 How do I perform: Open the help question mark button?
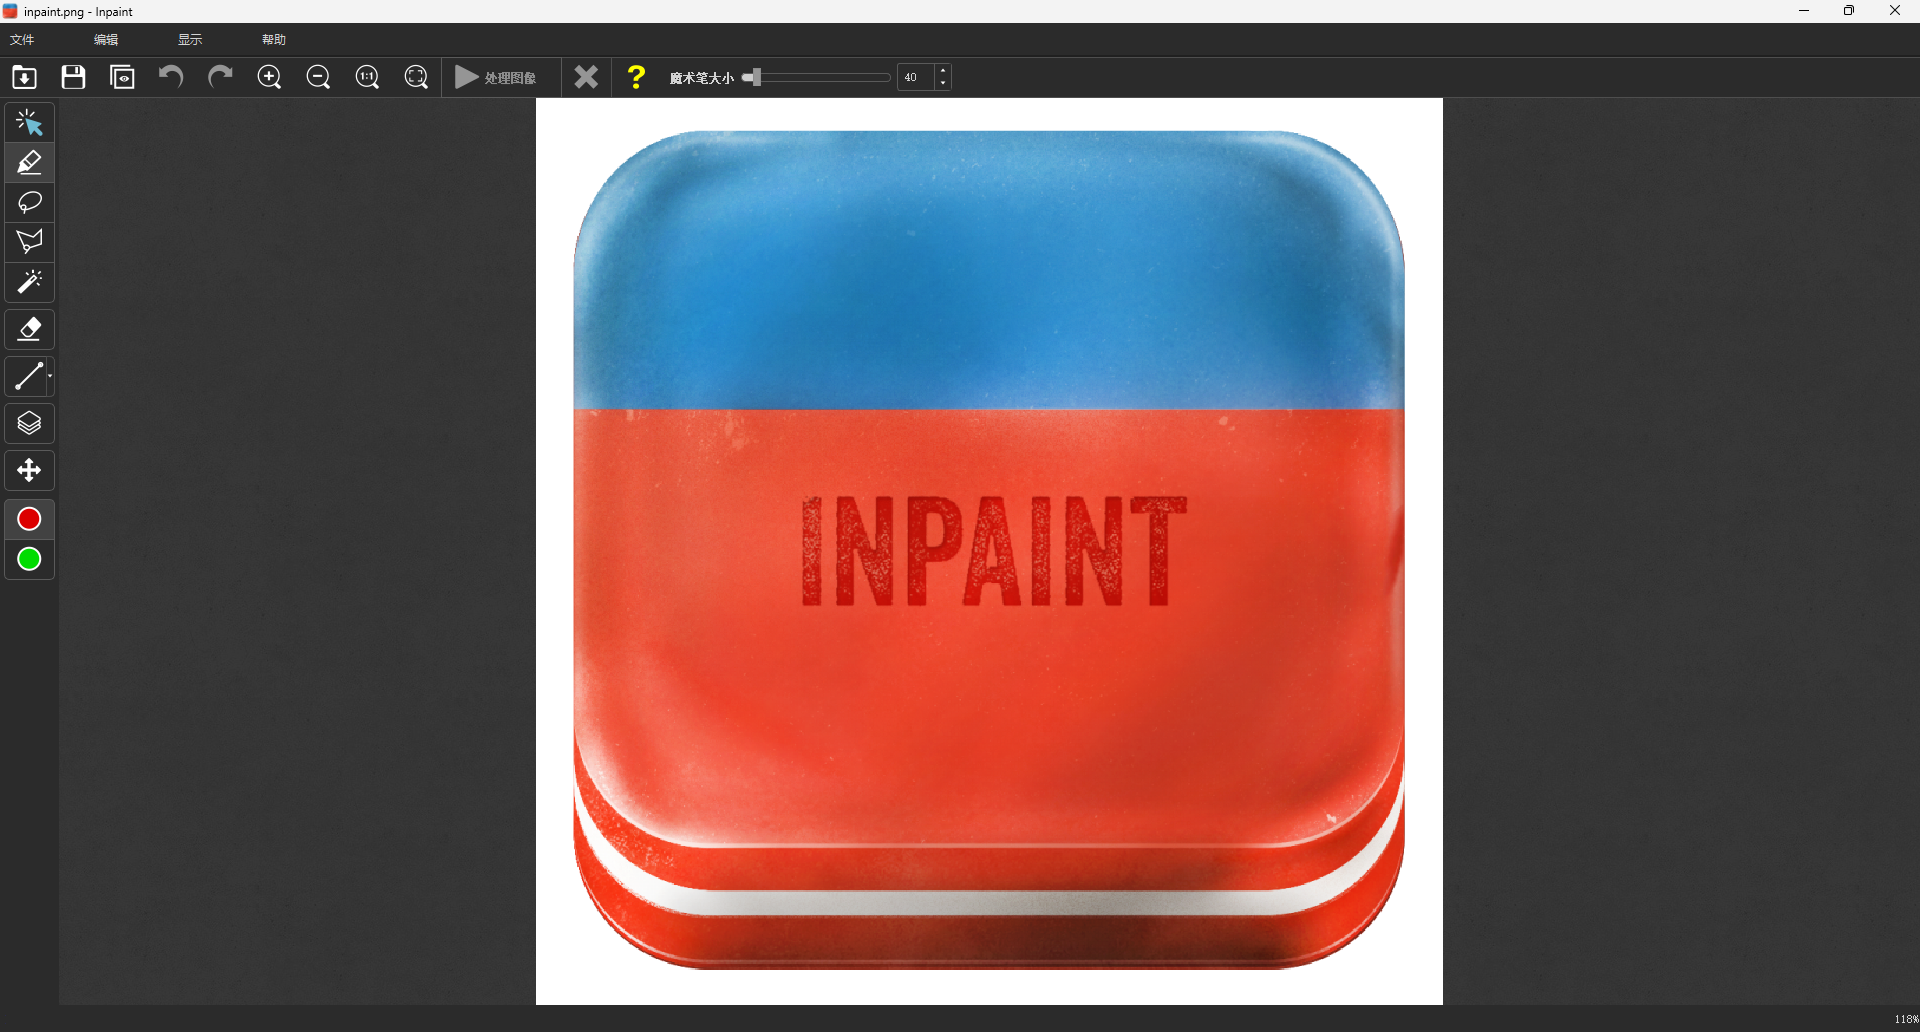point(636,77)
